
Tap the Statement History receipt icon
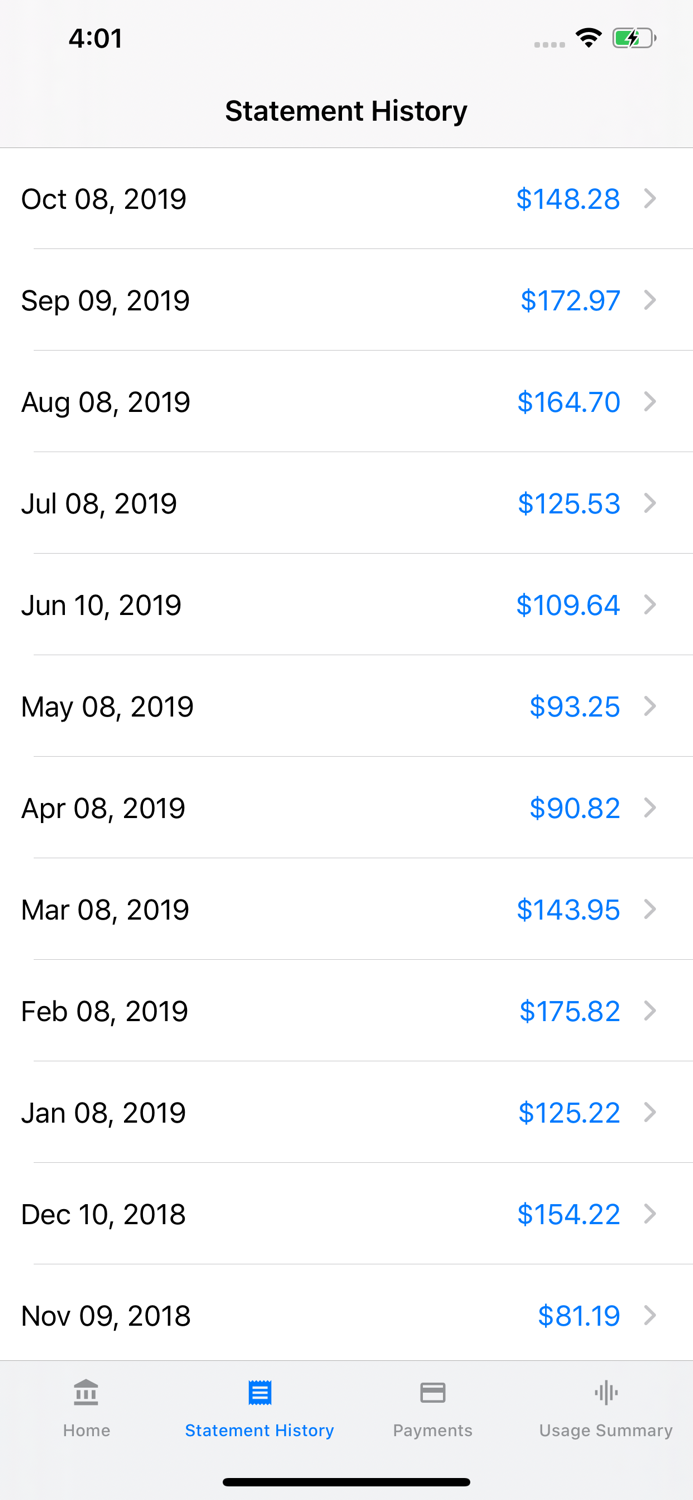[260, 1392]
